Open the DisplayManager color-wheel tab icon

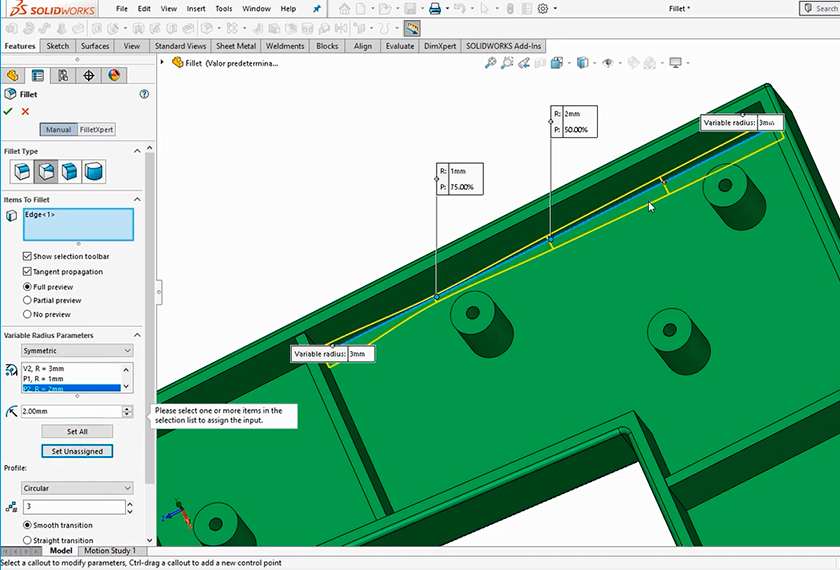pos(114,75)
